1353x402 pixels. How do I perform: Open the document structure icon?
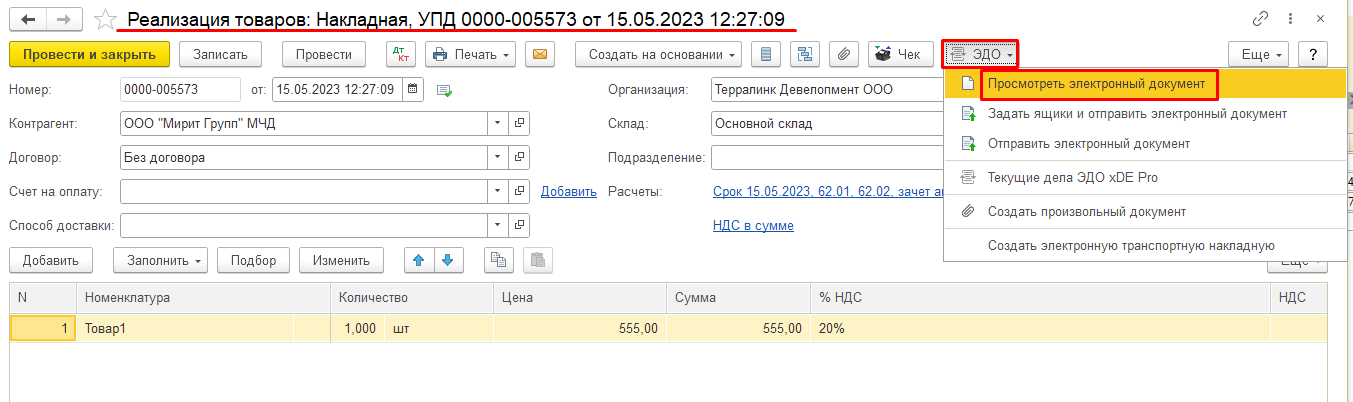(806, 54)
